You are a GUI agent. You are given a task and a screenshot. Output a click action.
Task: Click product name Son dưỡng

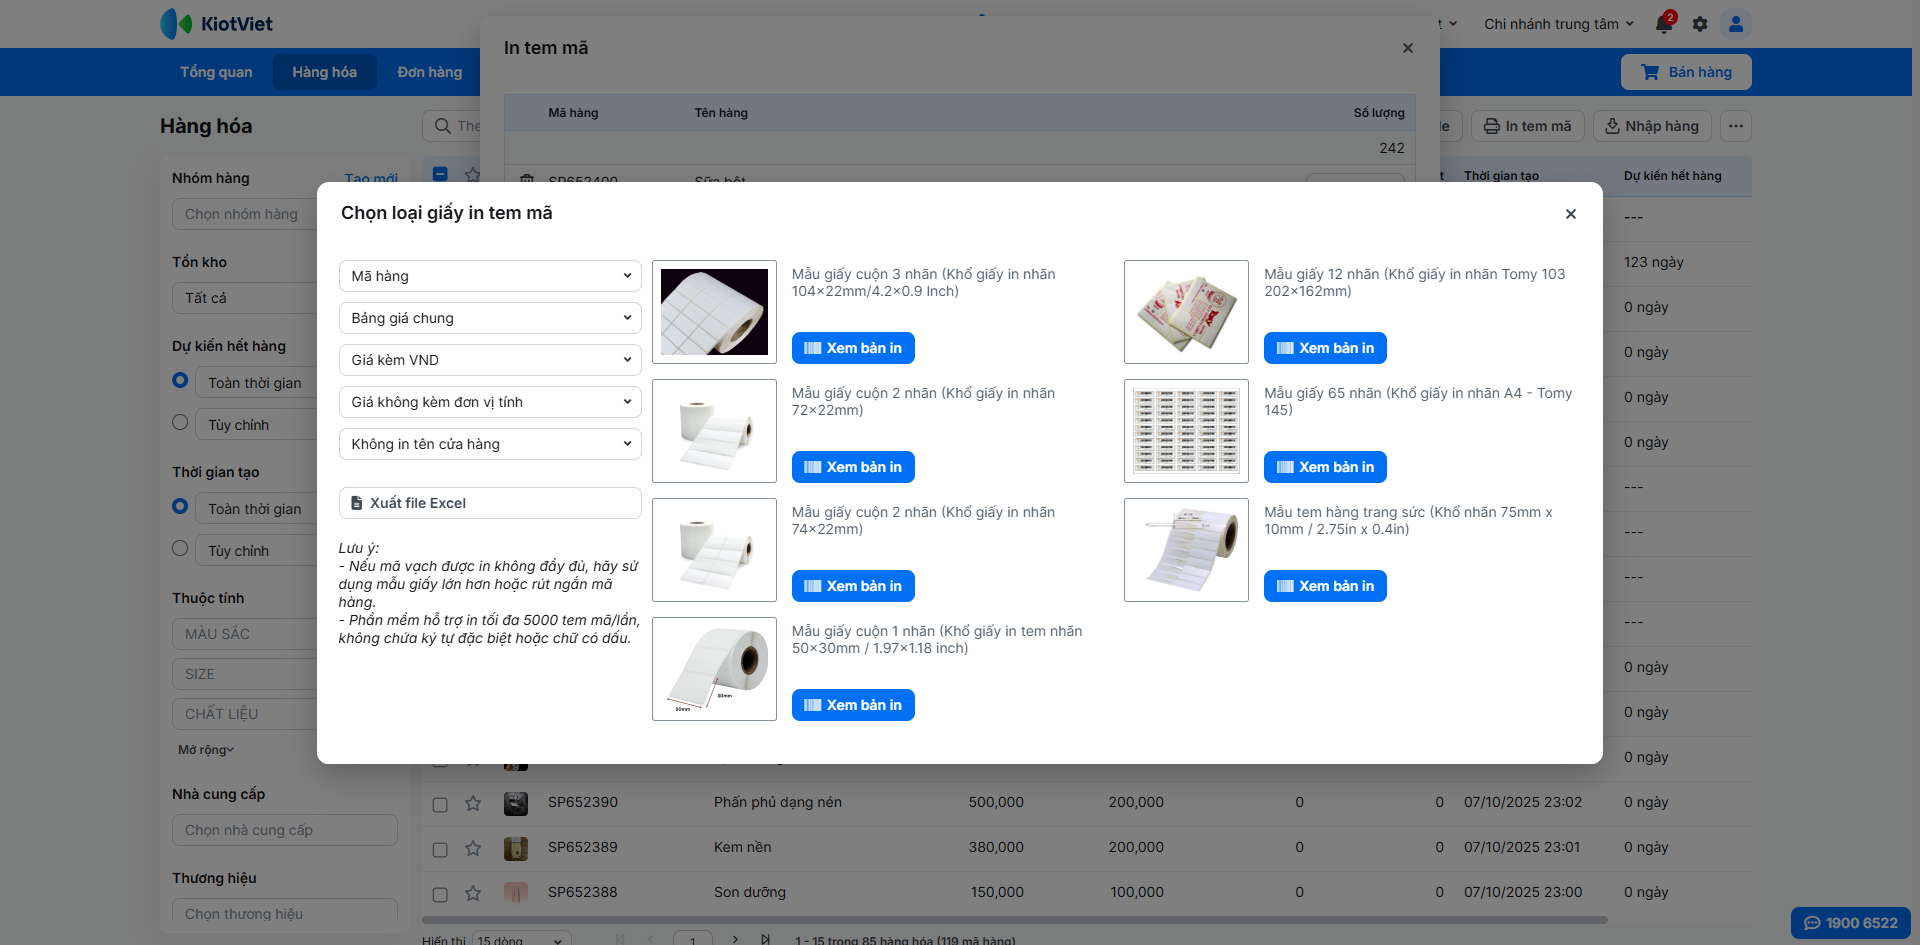click(x=750, y=893)
